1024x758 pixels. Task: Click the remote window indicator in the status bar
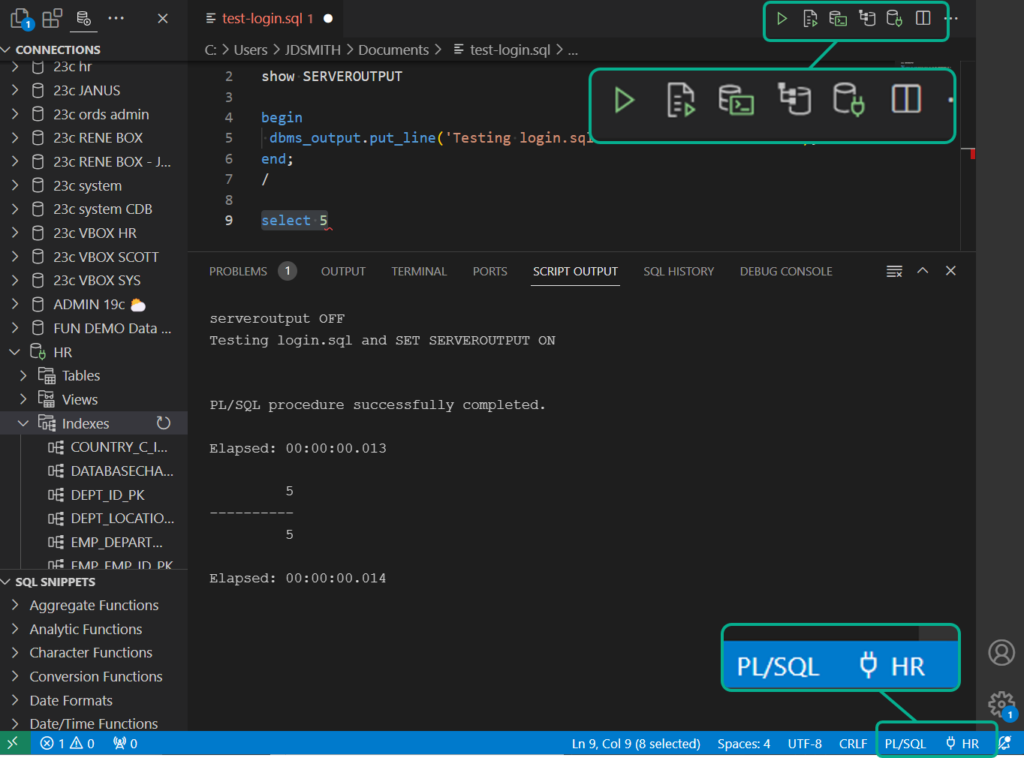(x=13, y=744)
